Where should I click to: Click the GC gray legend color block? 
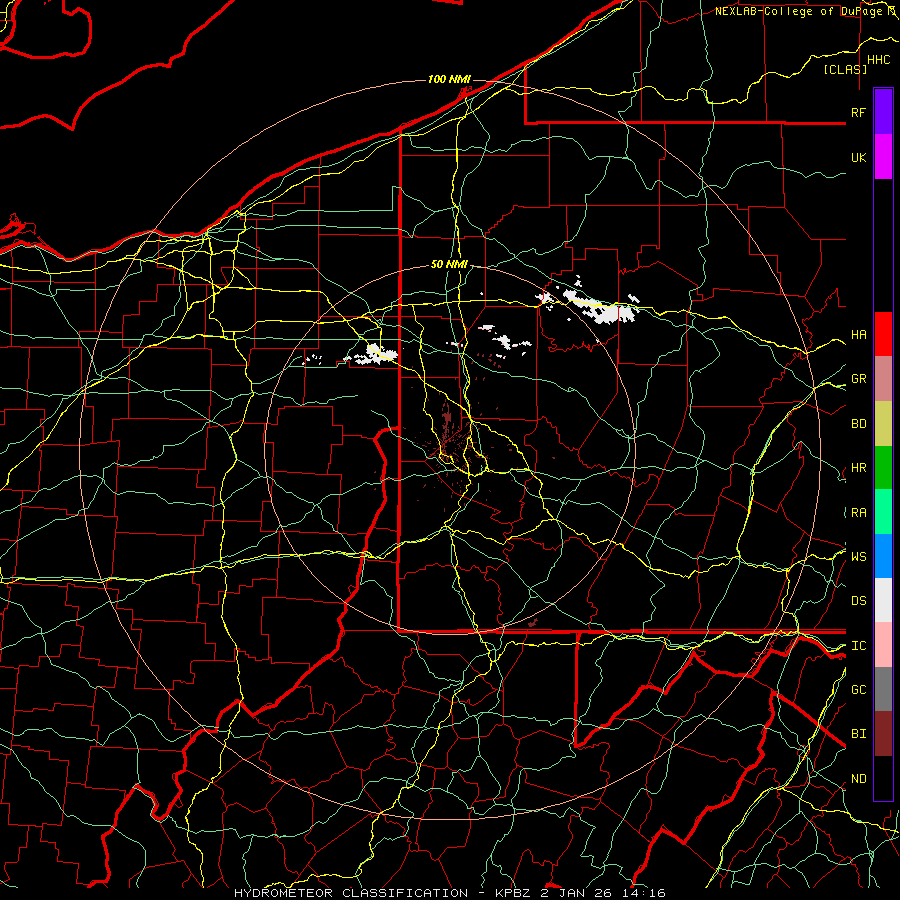(x=883, y=689)
